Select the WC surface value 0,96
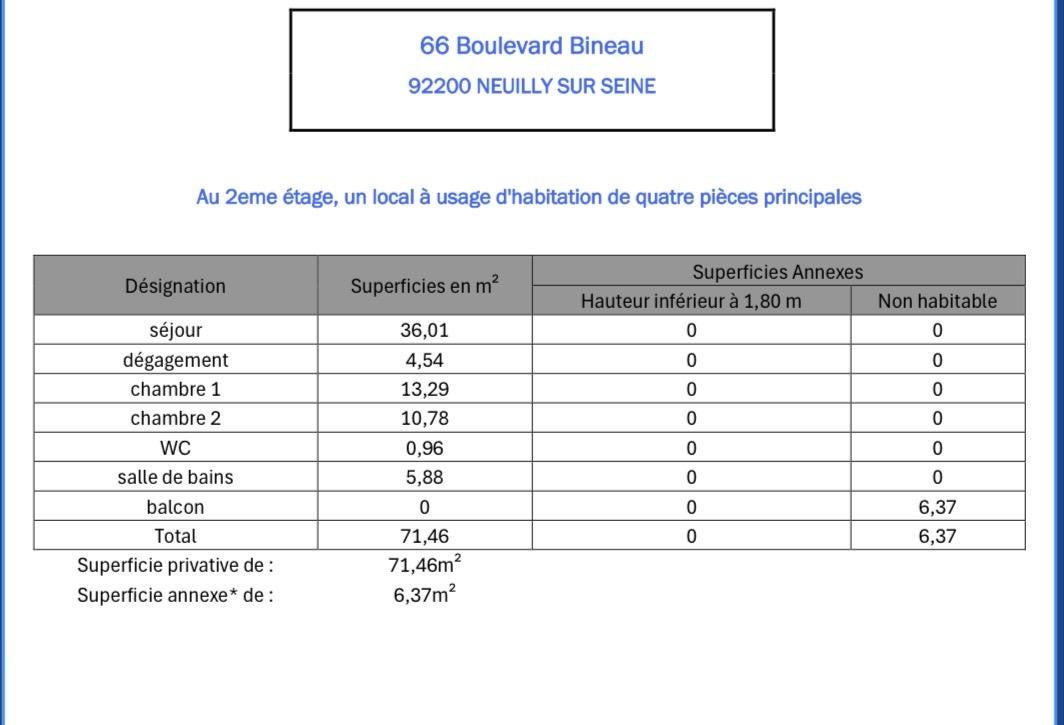 (424, 448)
